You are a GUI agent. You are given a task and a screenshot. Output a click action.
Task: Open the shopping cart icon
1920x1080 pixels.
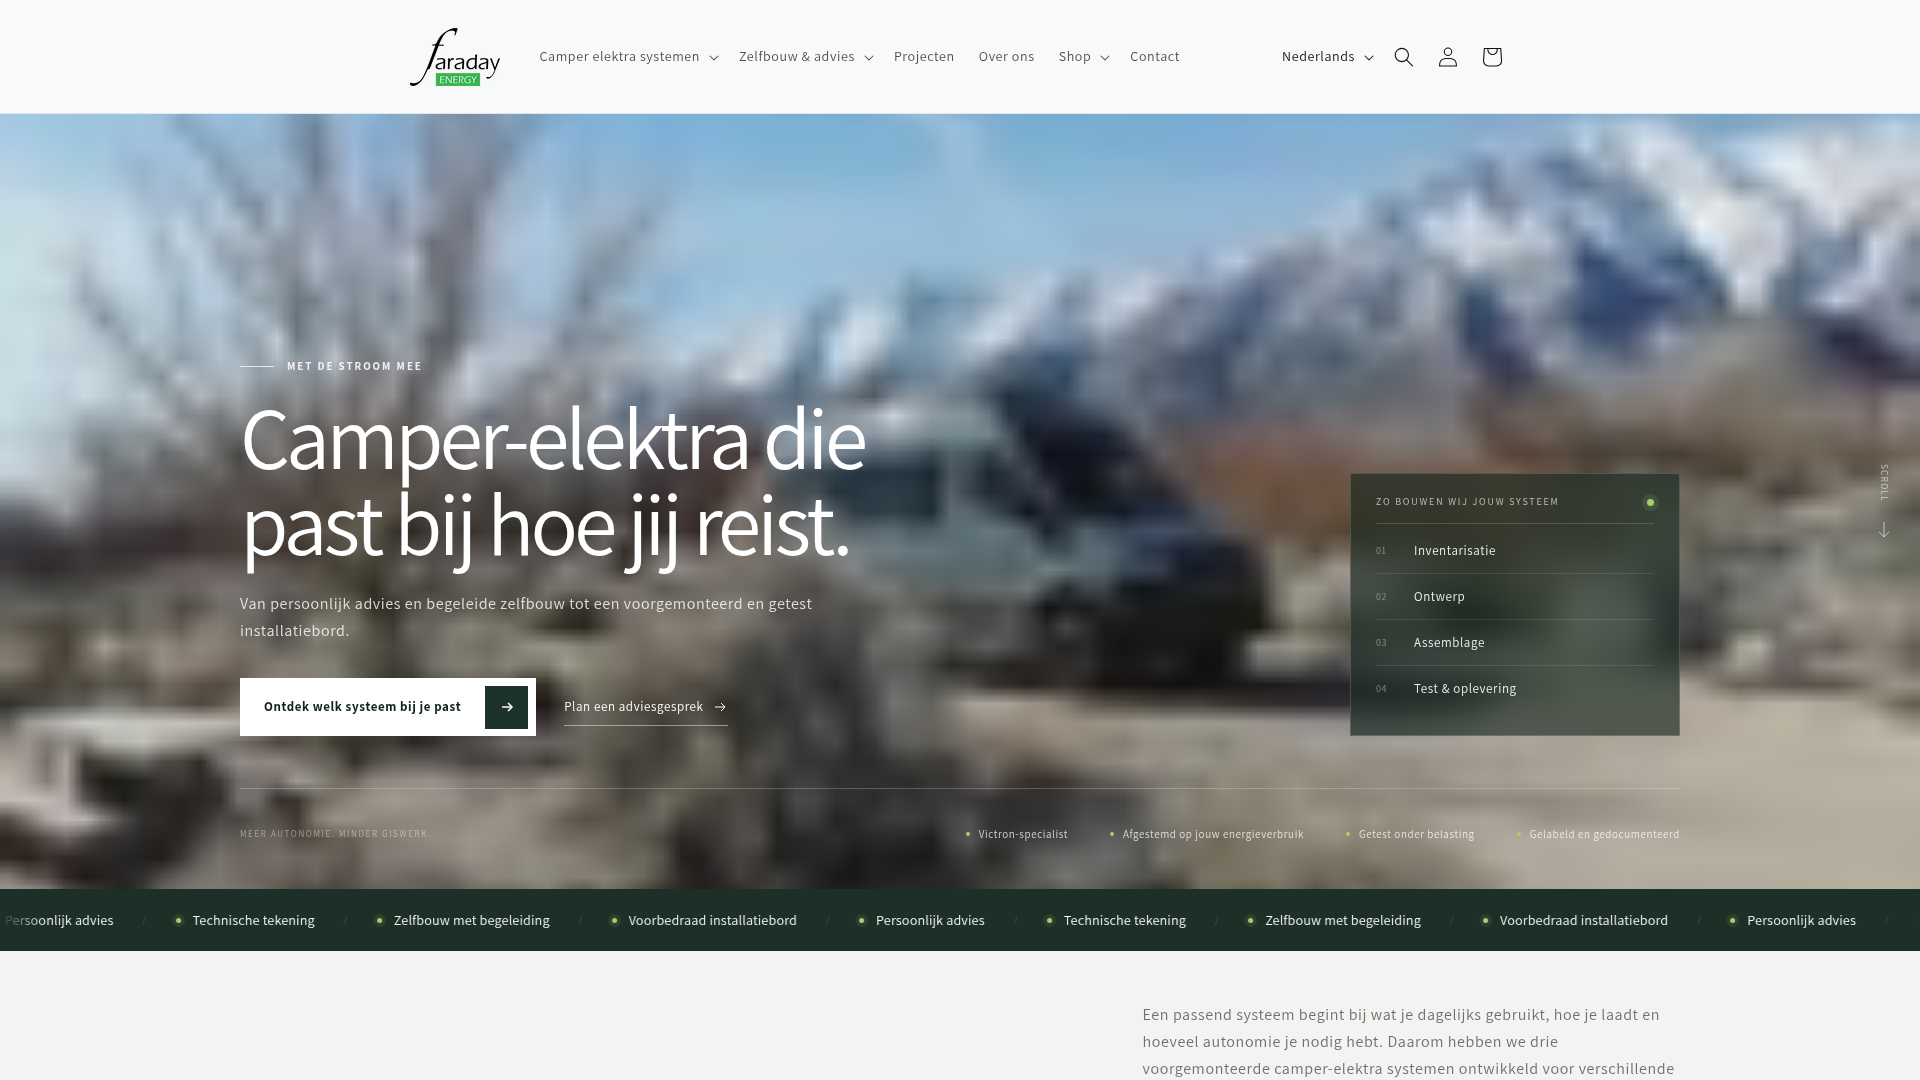1492,57
